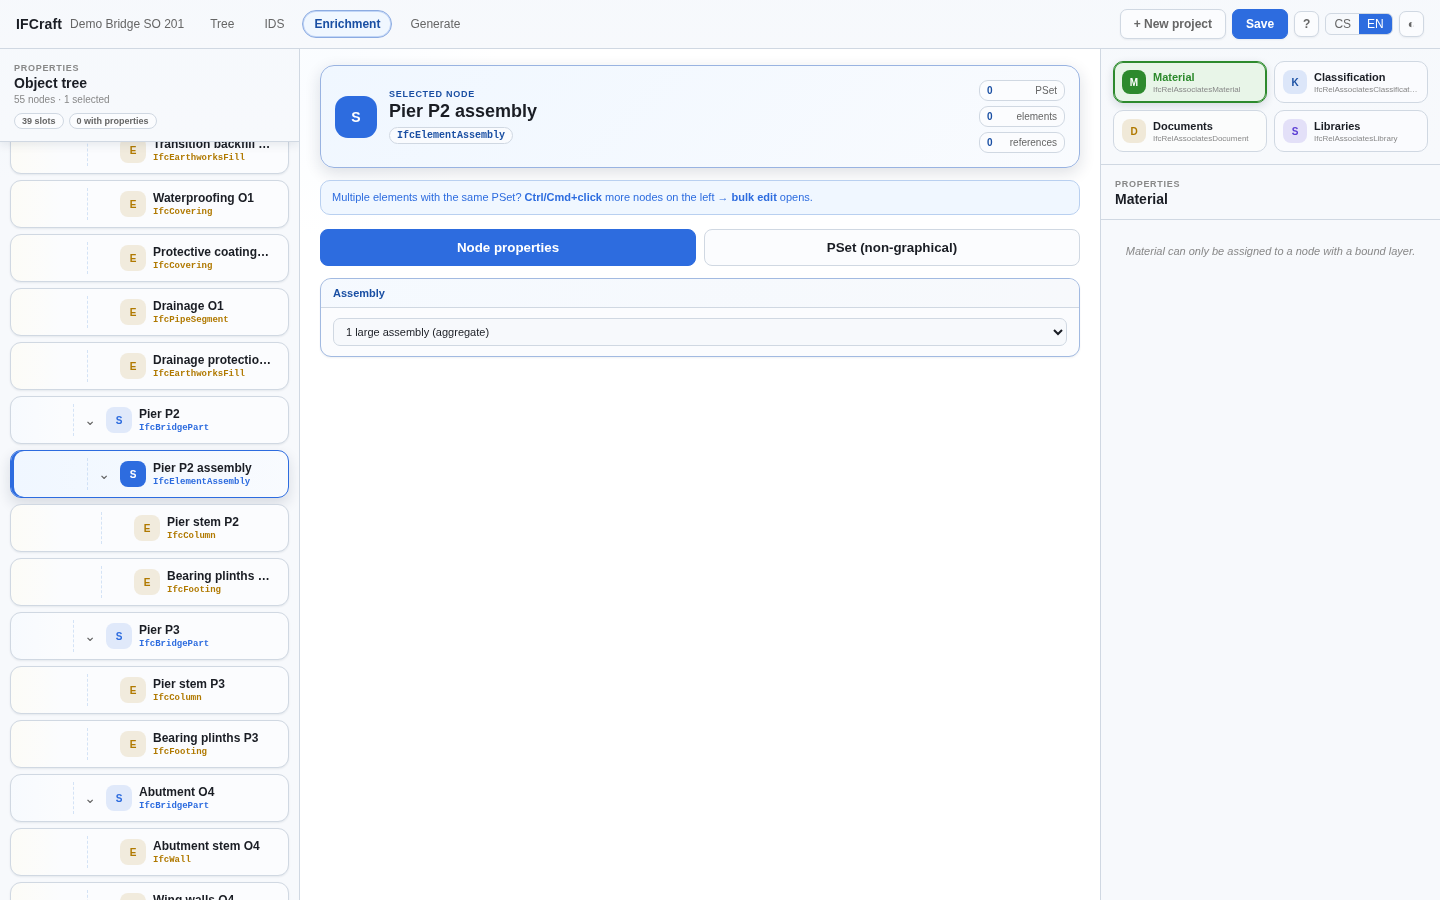Open the Generate tab
The height and width of the screenshot is (900, 1440).
(435, 24)
